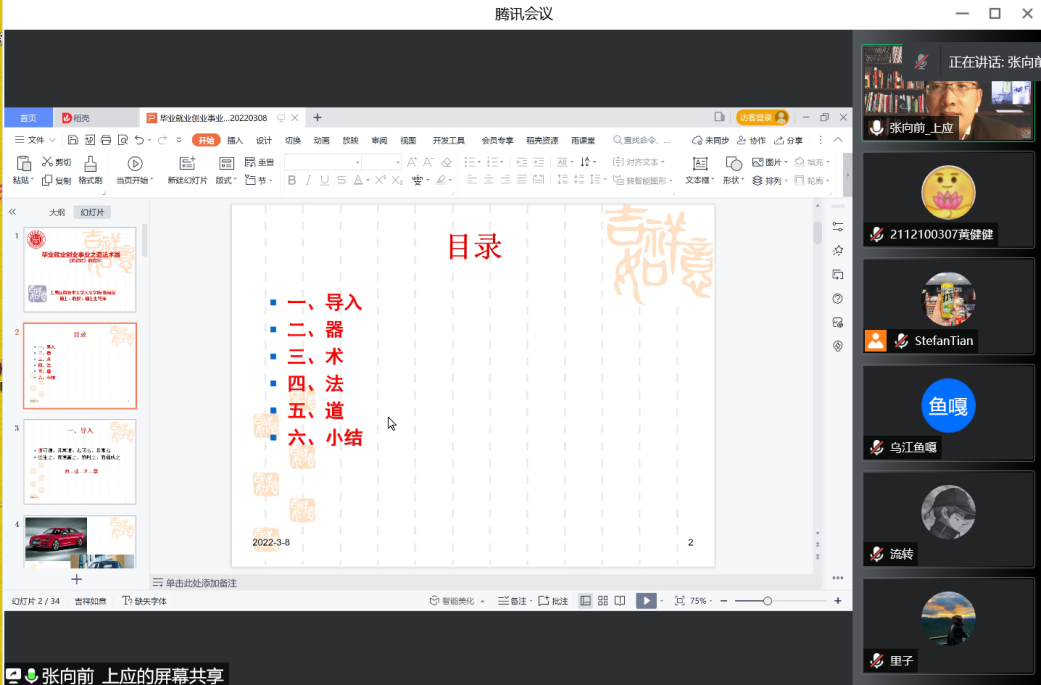Open the zoom percentage 75% dropdown
This screenshot has height=685, width=1041.
point(700,601)
